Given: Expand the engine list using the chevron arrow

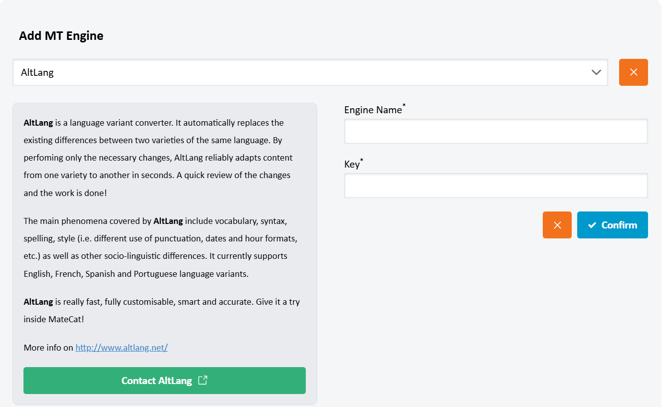Looking at the screenshot, I should tap(596, 72).
